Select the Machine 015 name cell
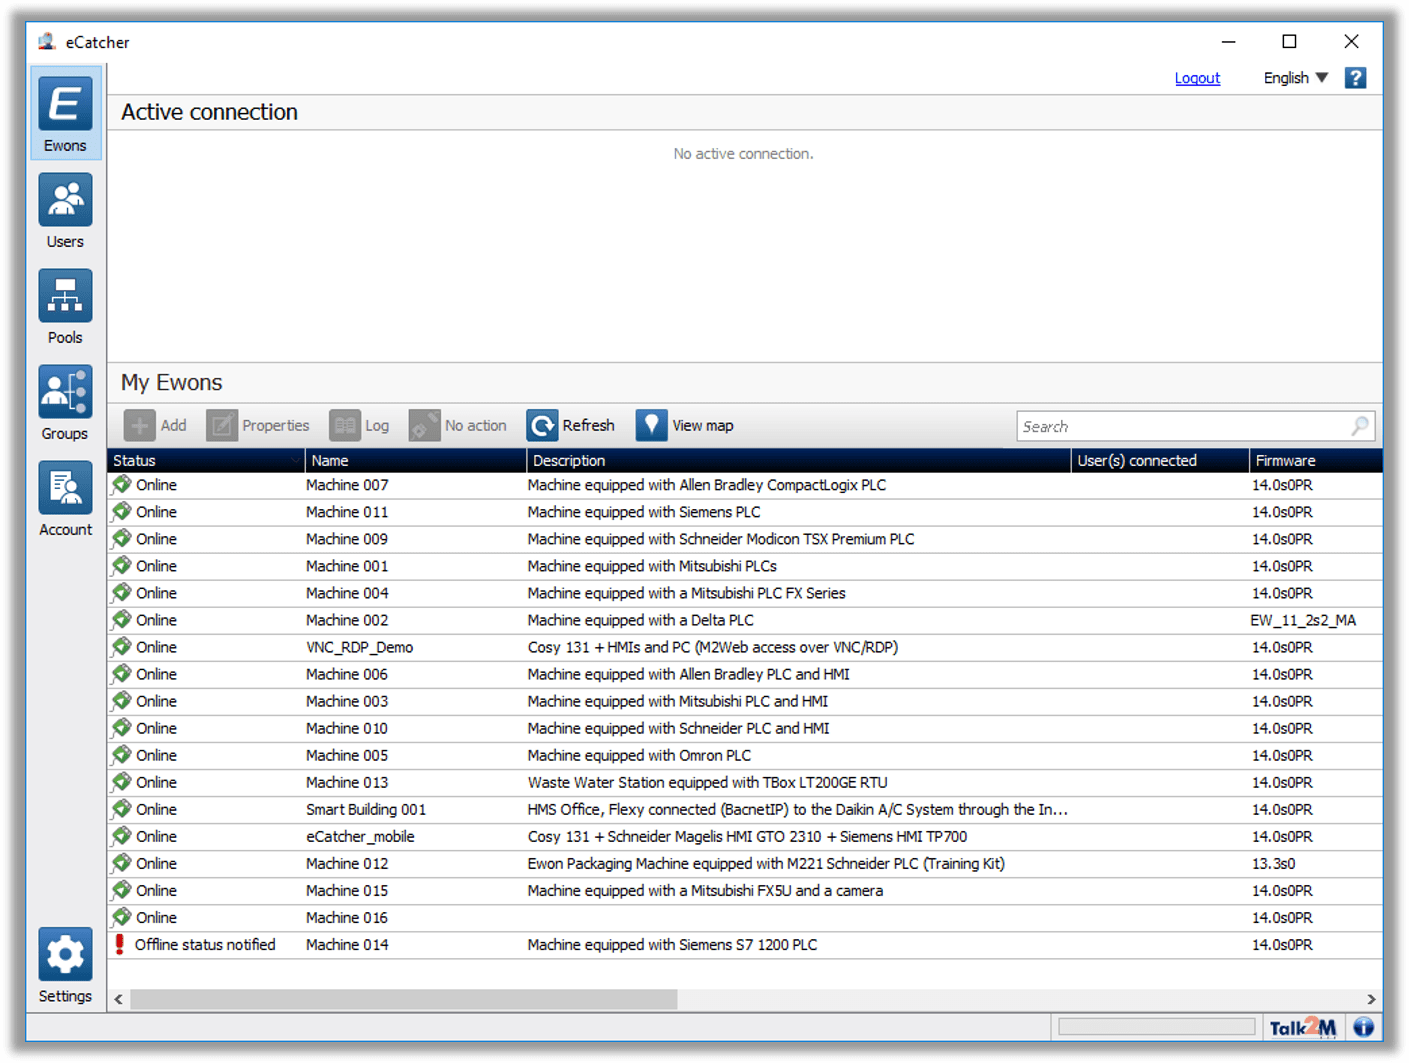Viewport: 1409px width, 1063px height. pyautogui.click(x=347, y=890)
